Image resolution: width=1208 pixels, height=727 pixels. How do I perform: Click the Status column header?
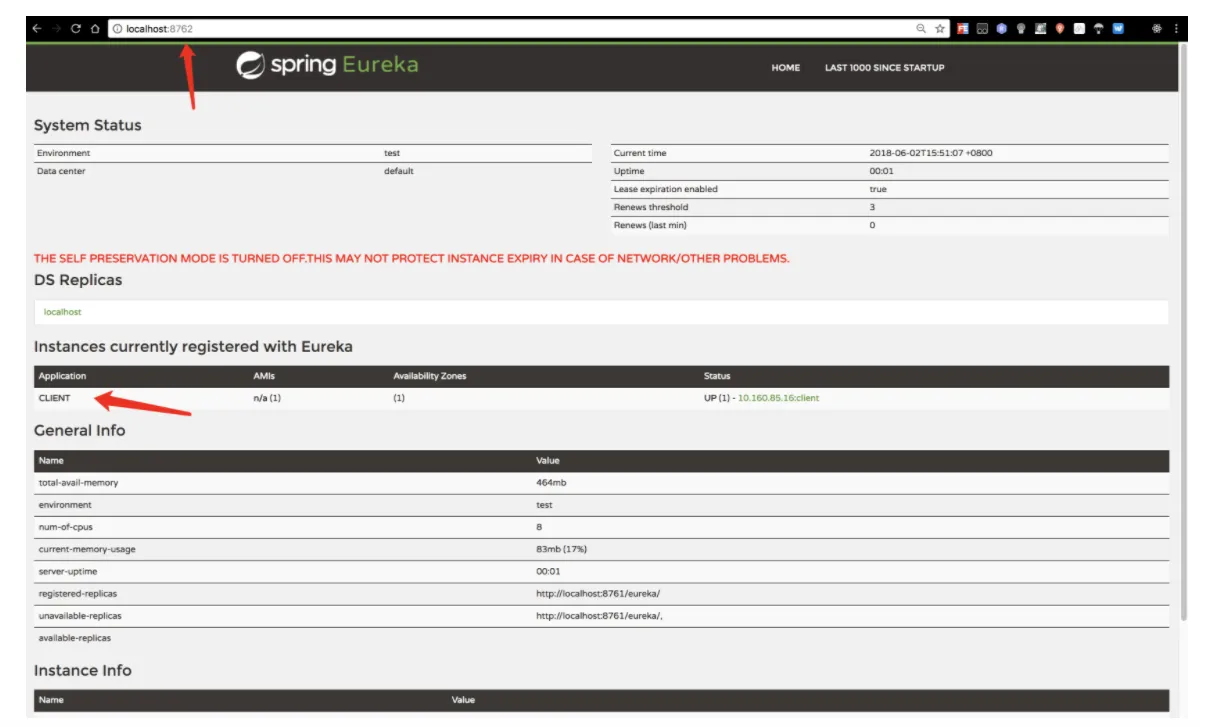(717, 376)
